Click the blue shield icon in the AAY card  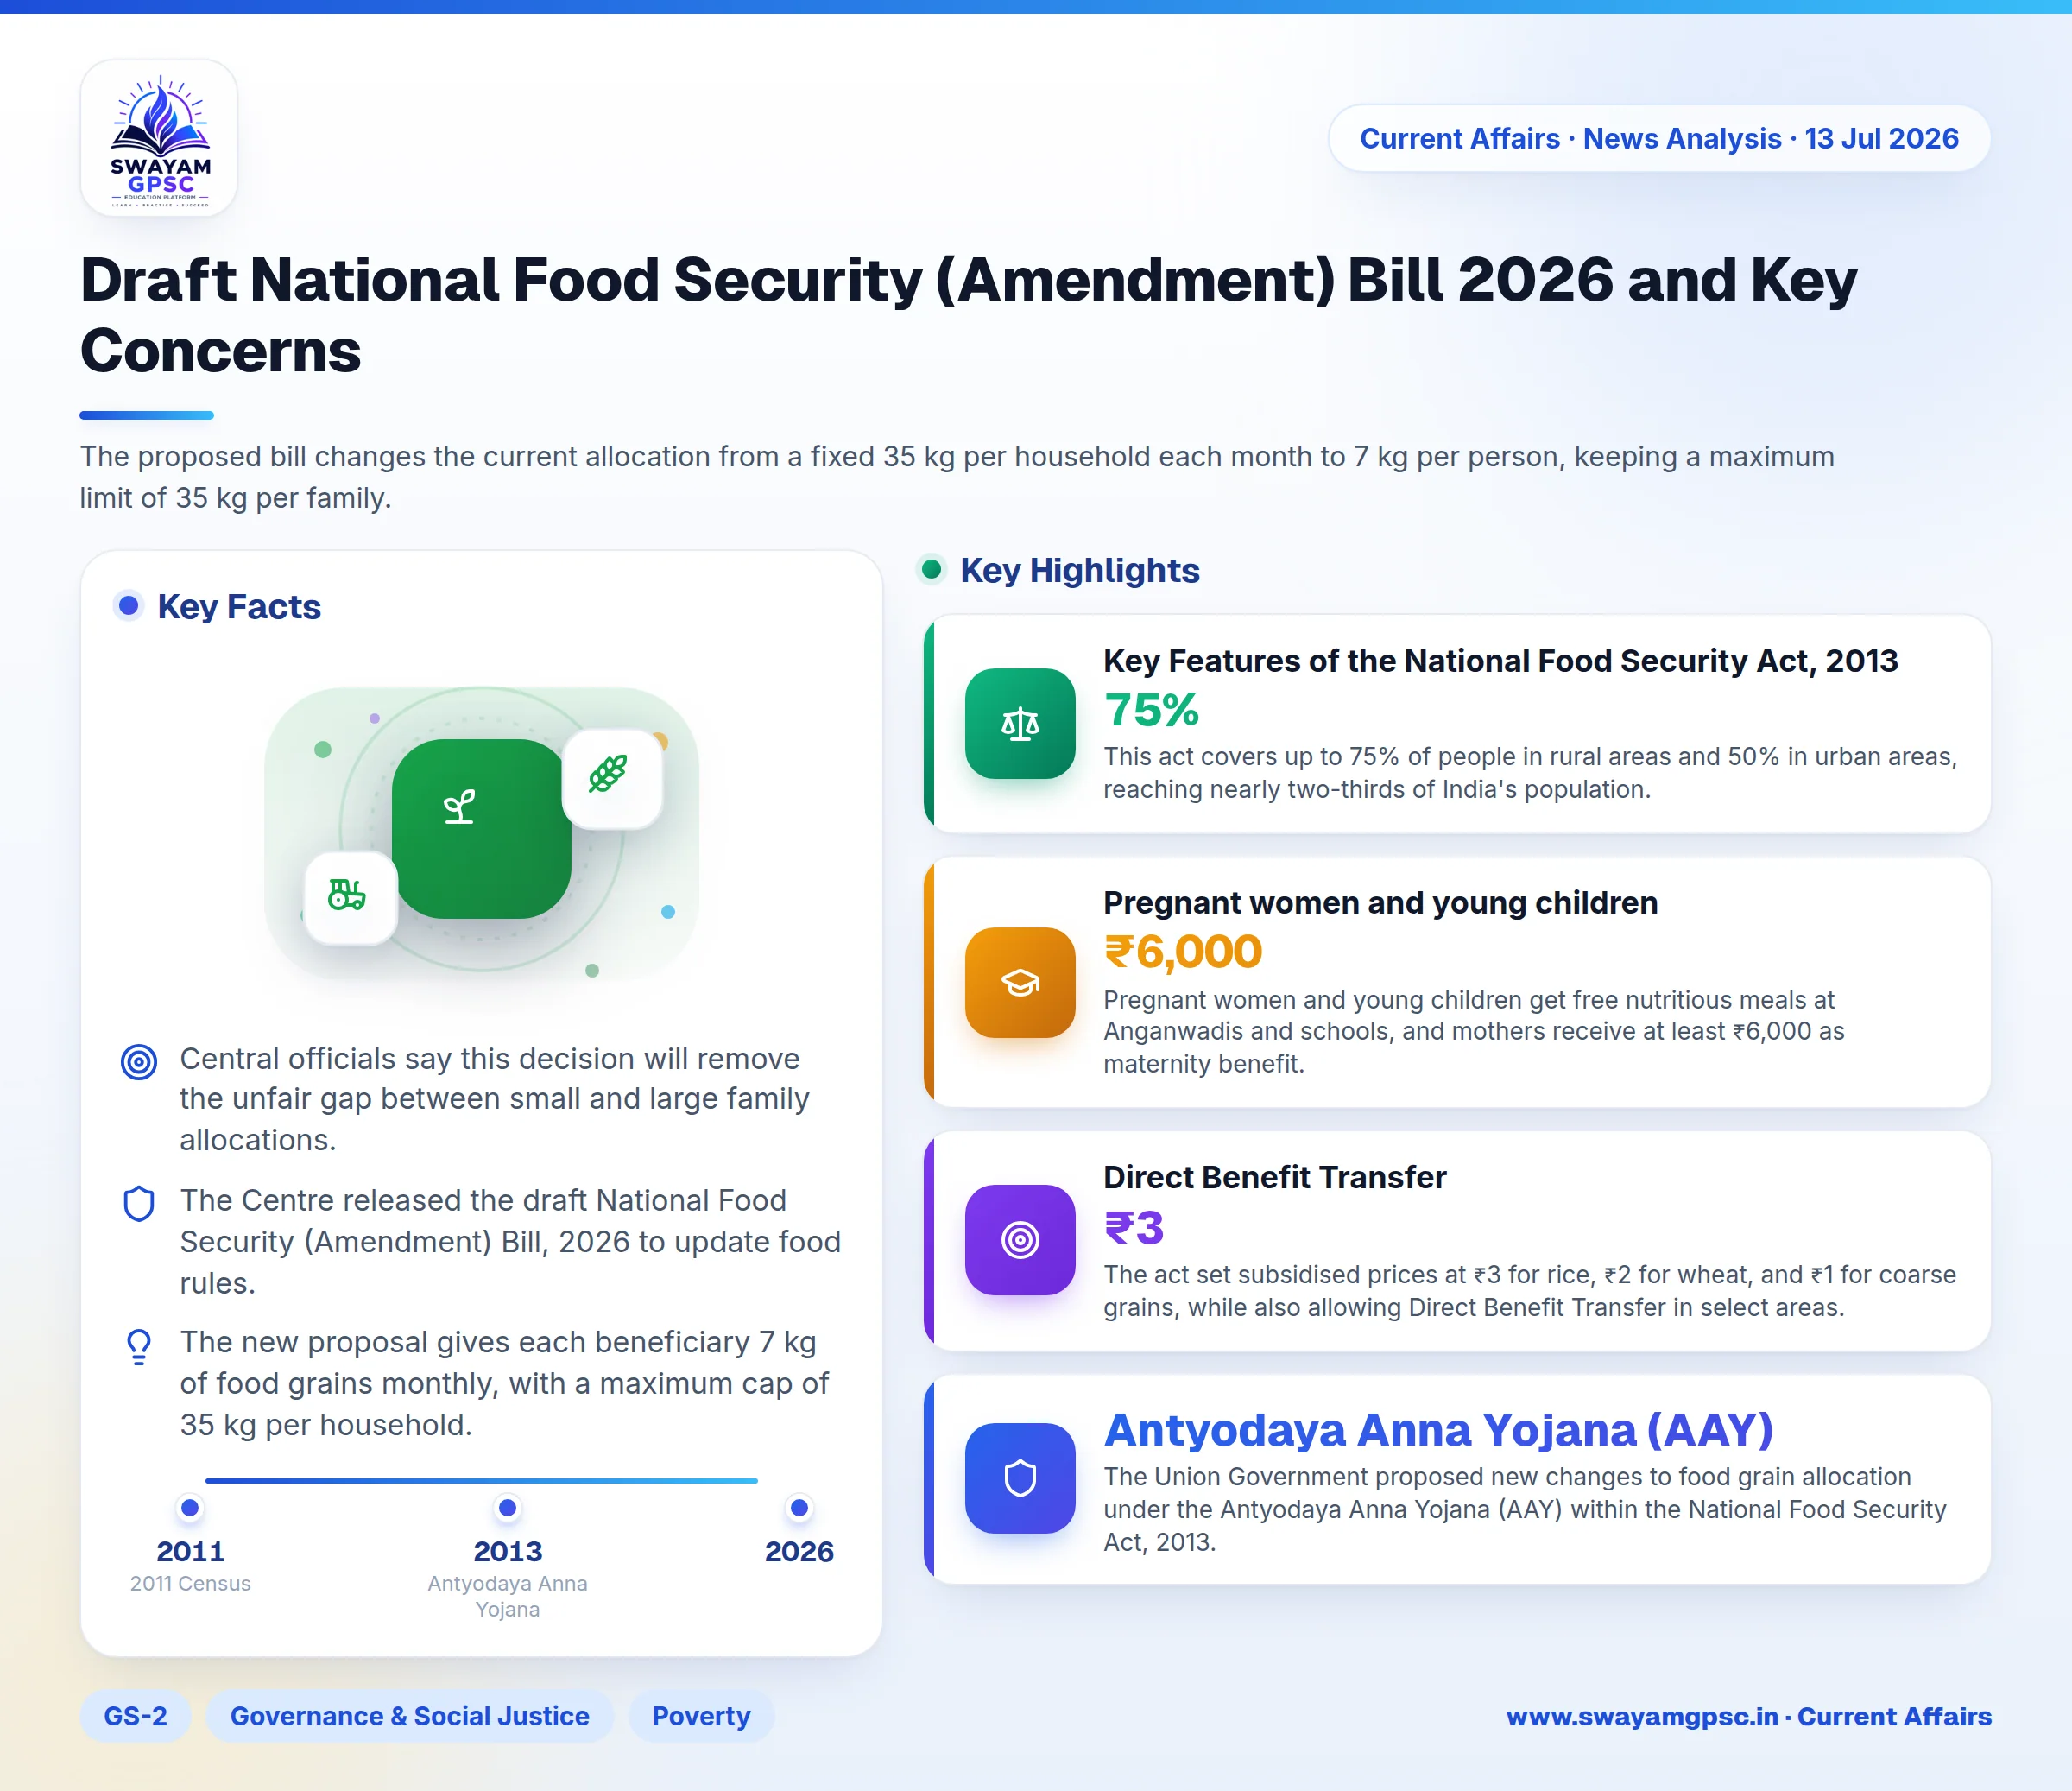pyautogui.click(x=1020, y=1478)
